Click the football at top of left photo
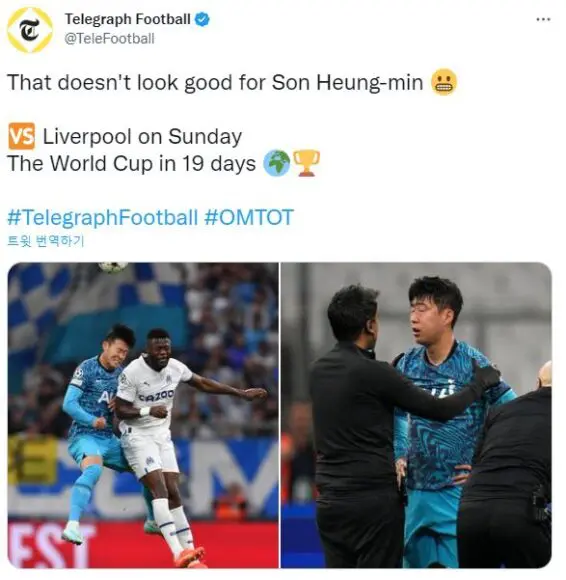Viewport: 566px width, 580px height. pos(113,266)
